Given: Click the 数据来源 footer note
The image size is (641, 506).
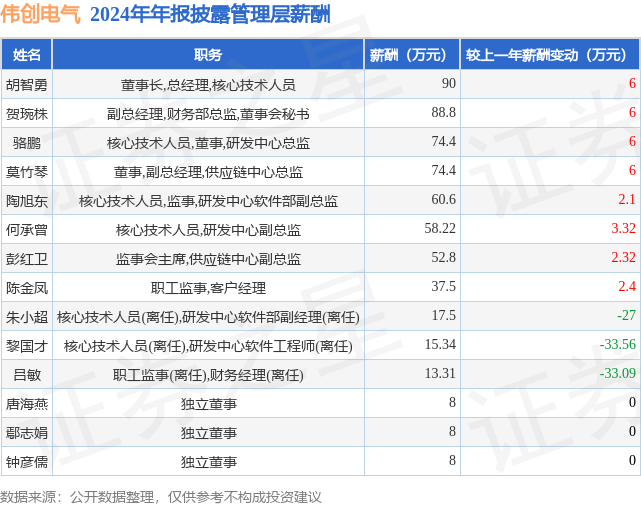Looking at the screenshot, I should point(161,497).
